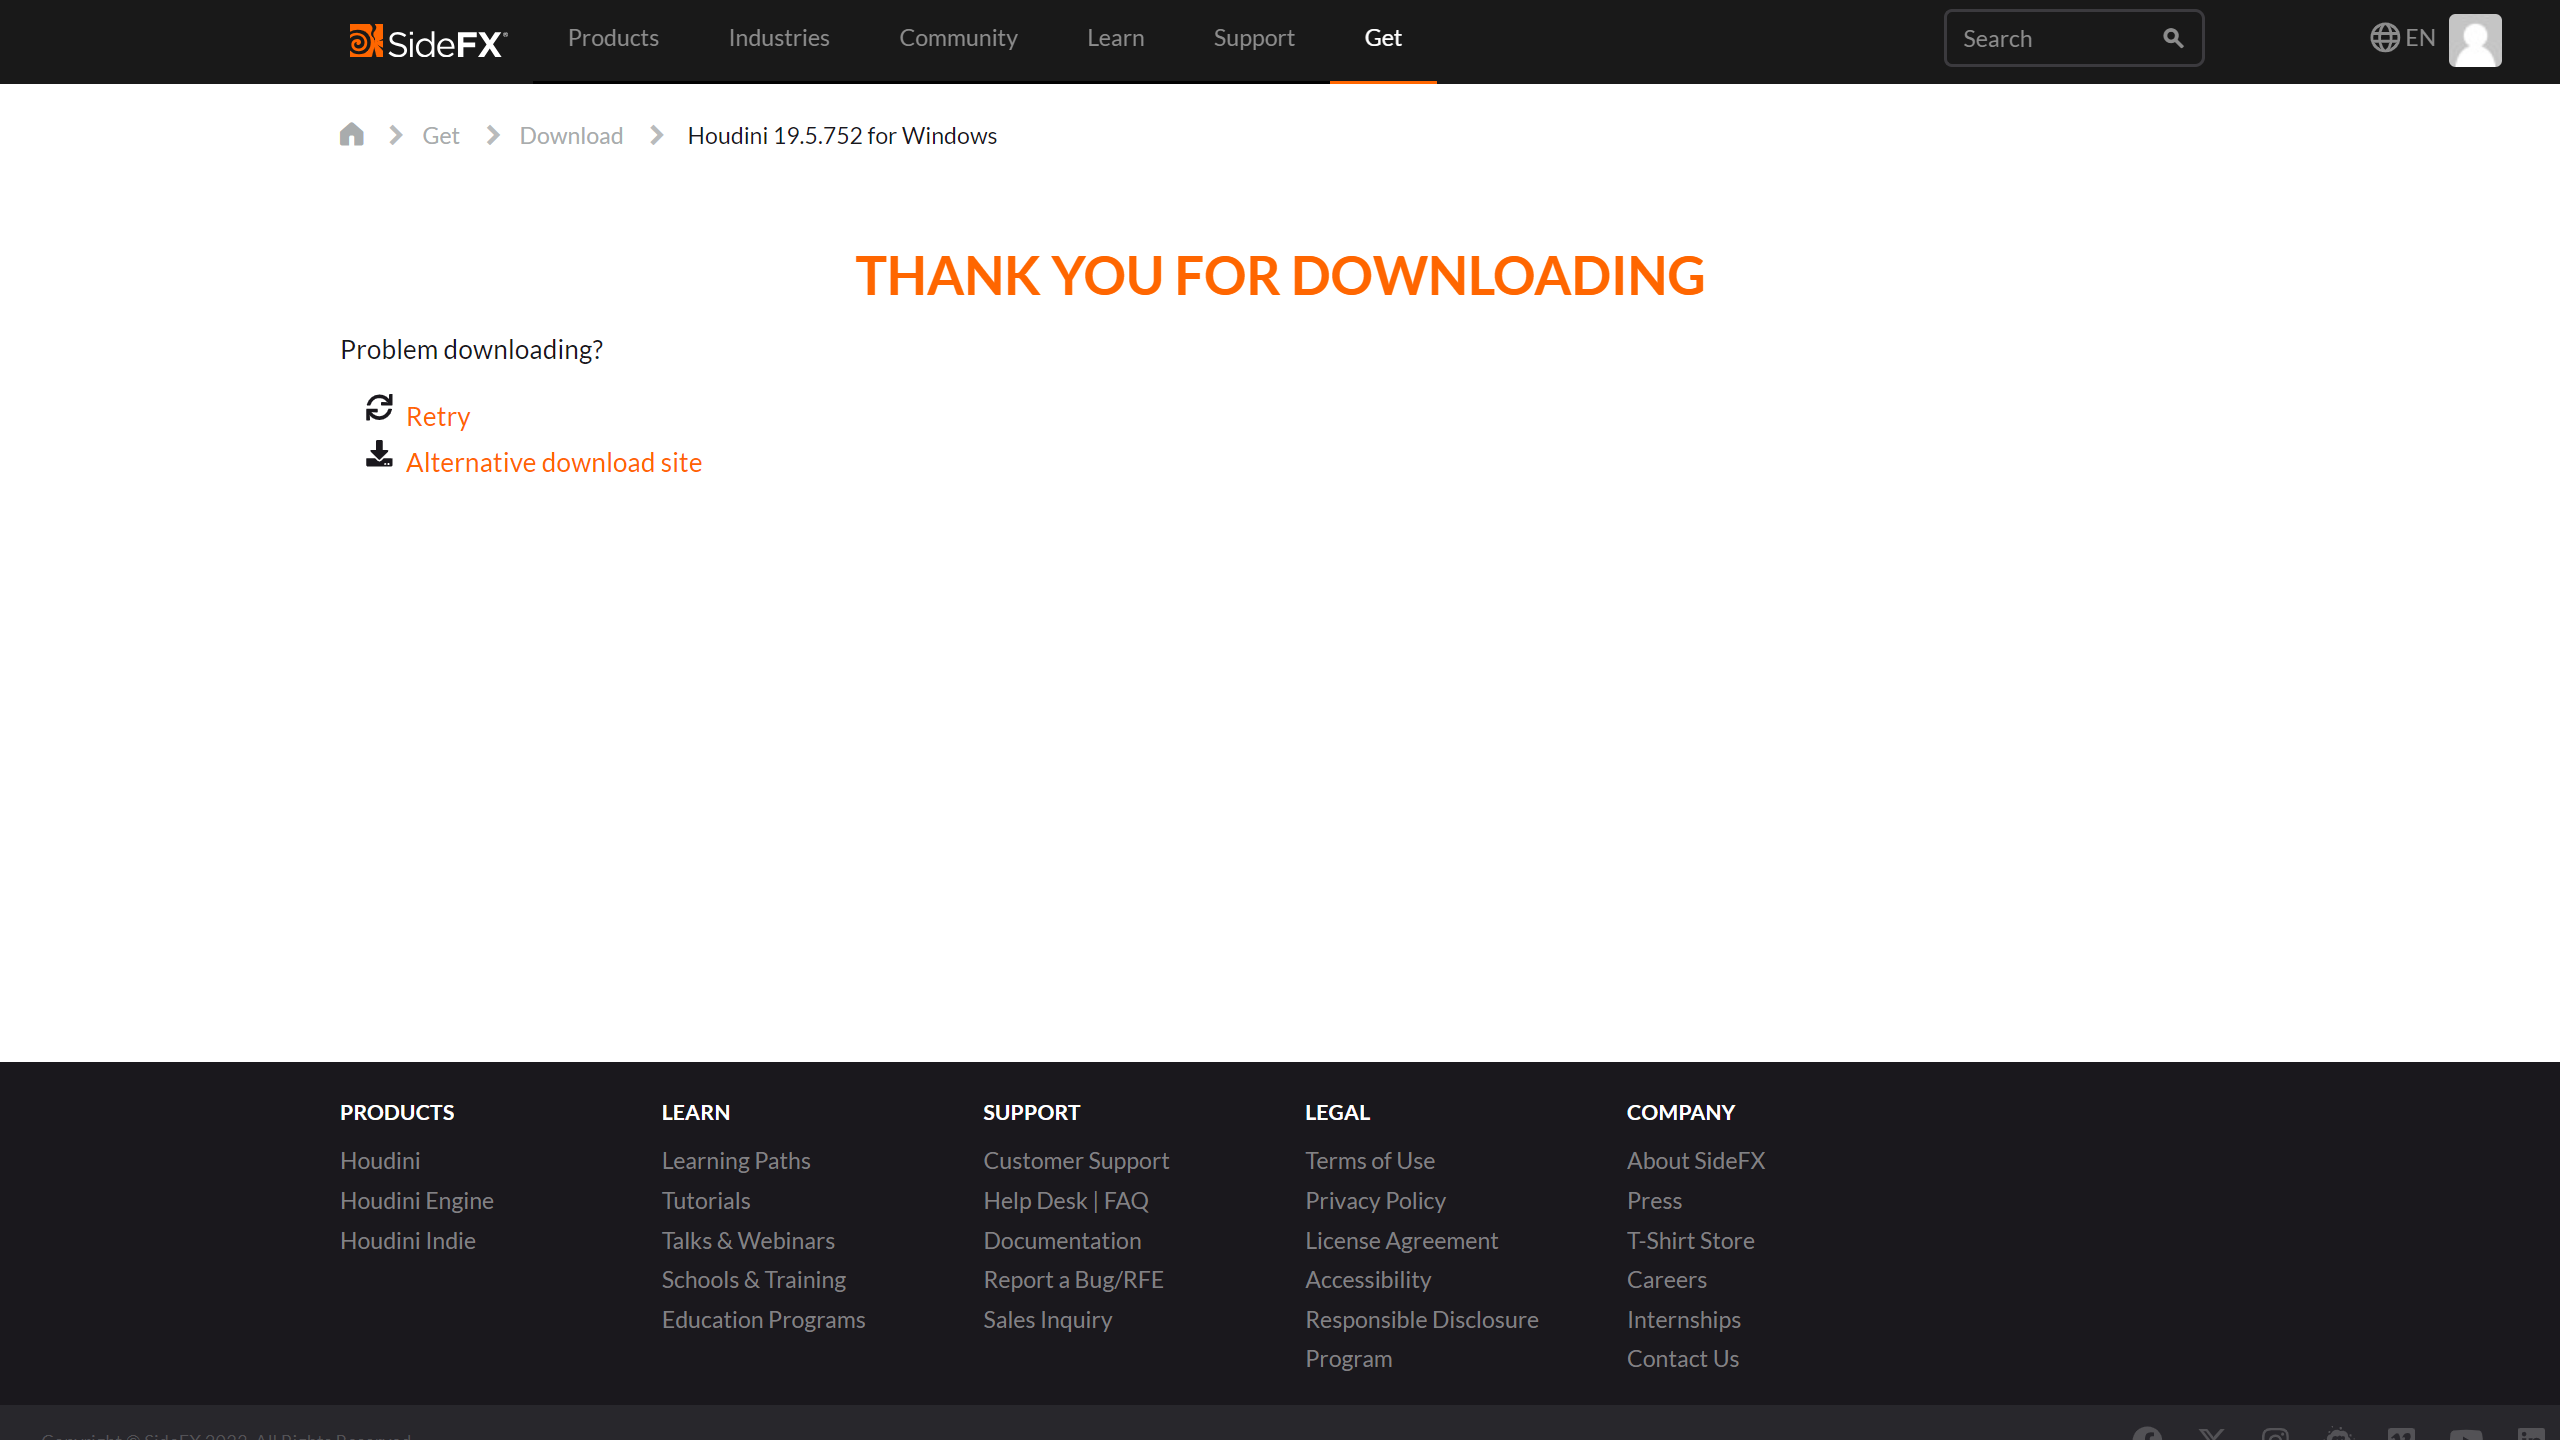The image size is (2560, 1440).
Task: Click the PRODUCTS footer heading
Action: point(397,1112)
